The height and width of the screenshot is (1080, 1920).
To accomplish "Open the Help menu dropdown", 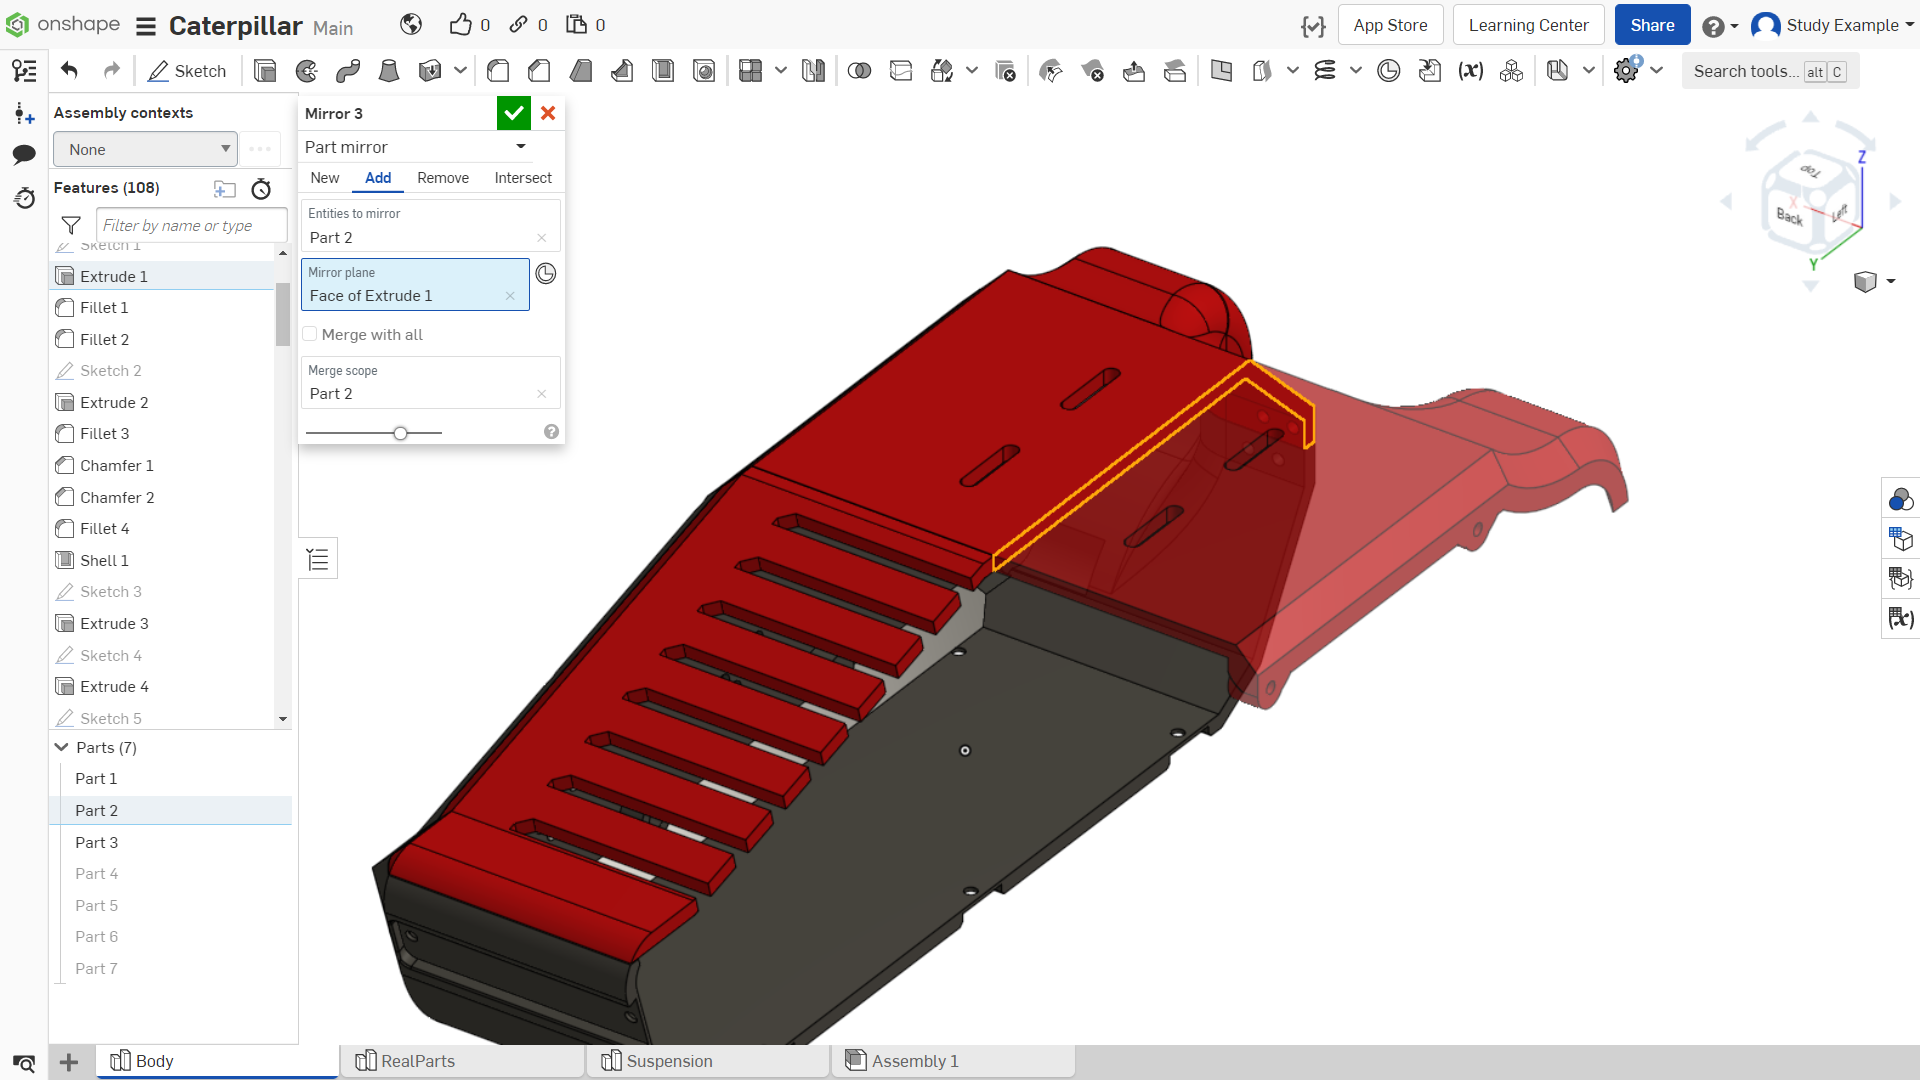I will [x=1720, y=26].
